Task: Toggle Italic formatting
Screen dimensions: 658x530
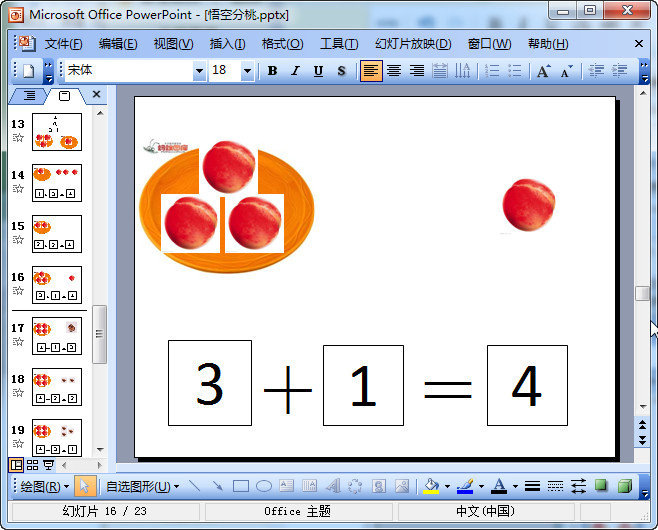Action: (x=295, y=71)
